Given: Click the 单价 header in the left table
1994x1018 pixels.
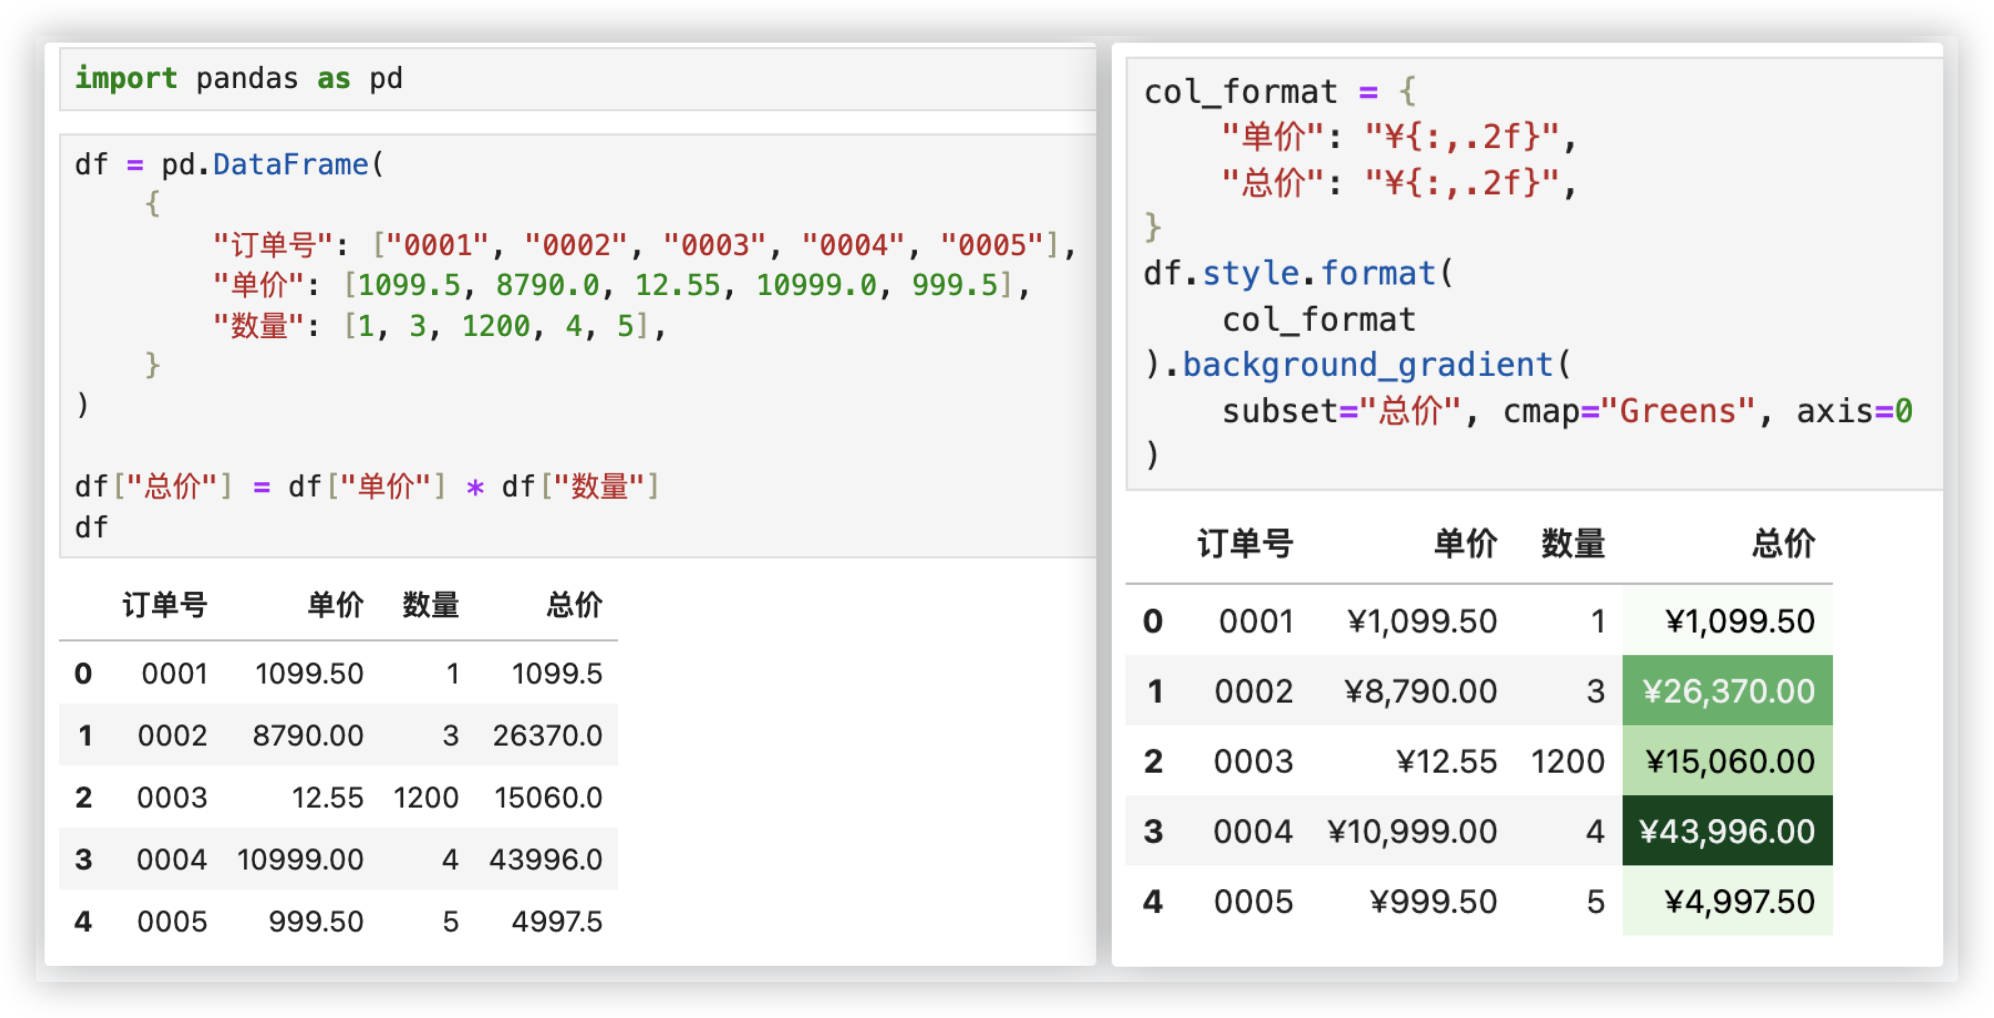Looking at the screenshot, I should [x=335, y=605].
